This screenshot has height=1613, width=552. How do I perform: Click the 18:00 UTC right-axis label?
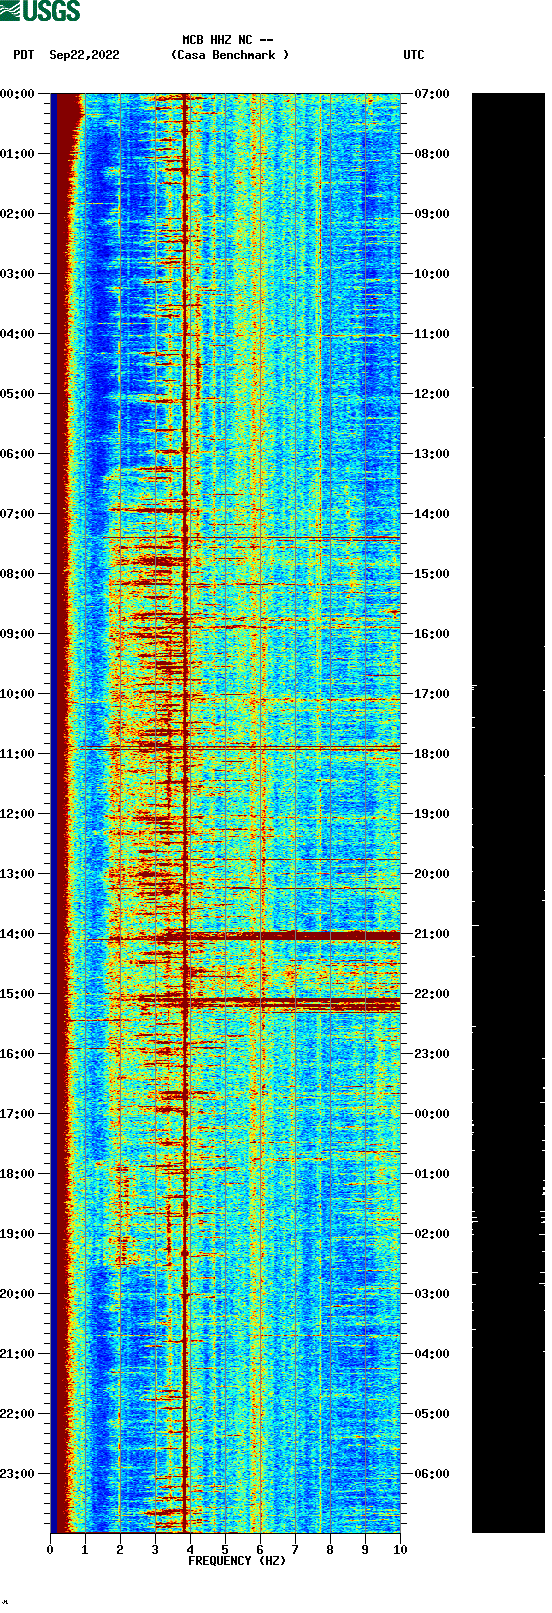point(432,754)
